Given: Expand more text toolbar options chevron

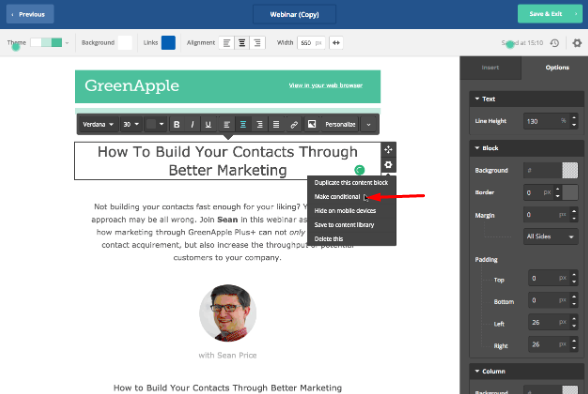Looking at the screenshot, I should 369,124.
